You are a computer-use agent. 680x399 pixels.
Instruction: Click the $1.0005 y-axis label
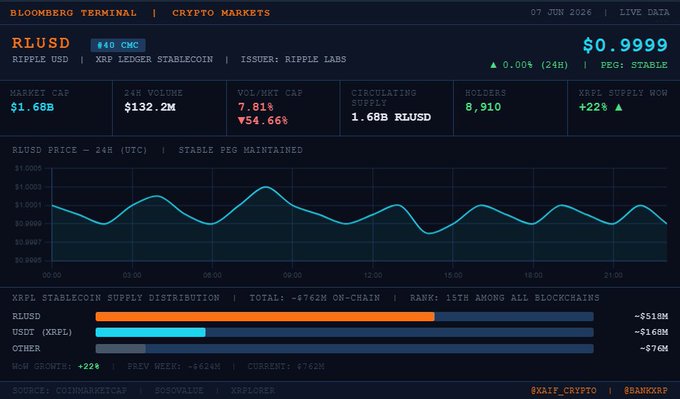(x=28, y=168)
